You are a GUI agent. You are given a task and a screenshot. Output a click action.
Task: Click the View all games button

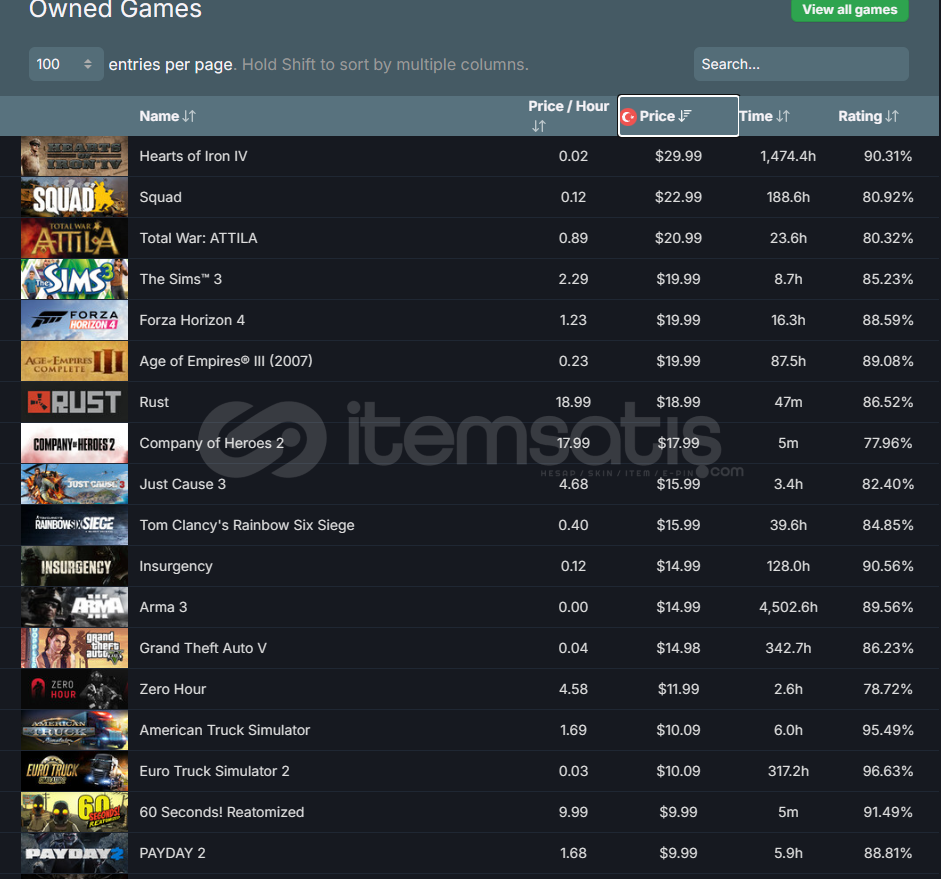click(849, 10)
